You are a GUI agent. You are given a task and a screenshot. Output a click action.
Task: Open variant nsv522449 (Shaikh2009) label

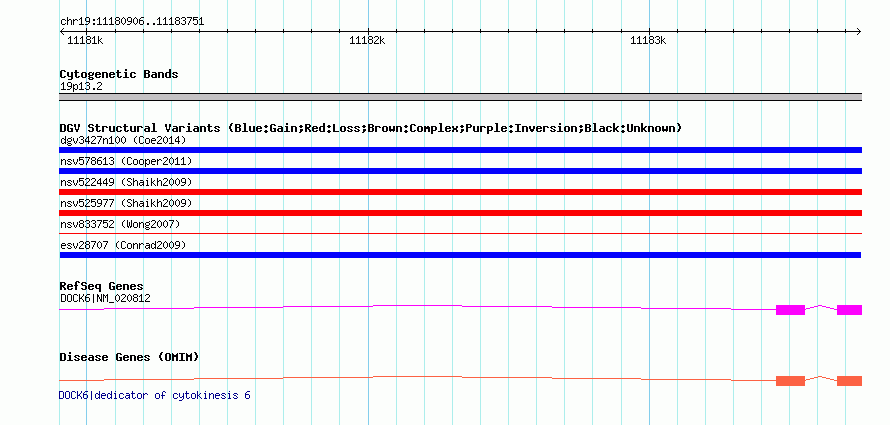point(126,182)
